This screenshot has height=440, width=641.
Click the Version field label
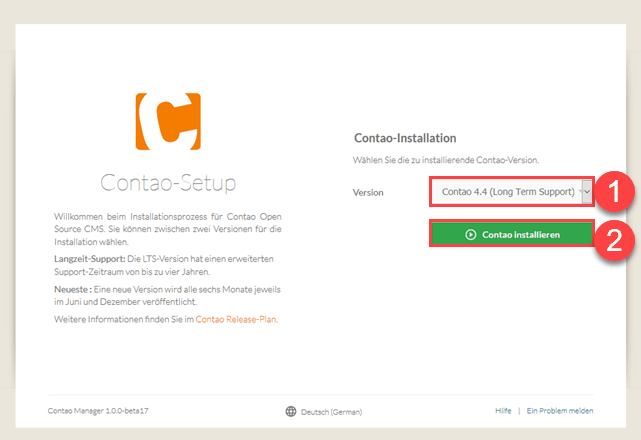pyautogui.click(x=368, y=192)
